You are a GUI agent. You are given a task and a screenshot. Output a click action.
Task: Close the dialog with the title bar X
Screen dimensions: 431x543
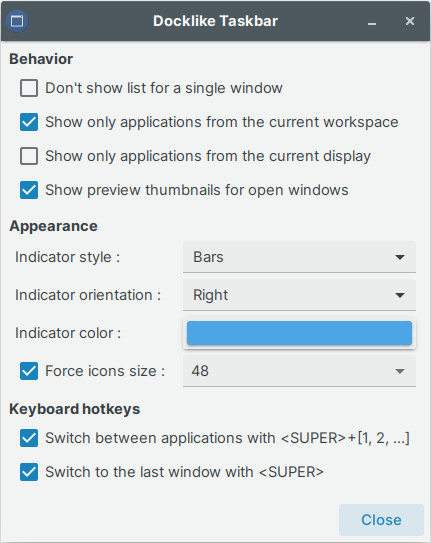pos(410,21)
